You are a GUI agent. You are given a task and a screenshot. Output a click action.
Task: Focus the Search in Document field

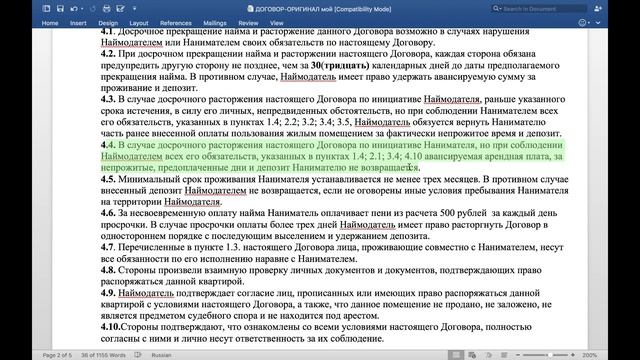pos(539,9)
